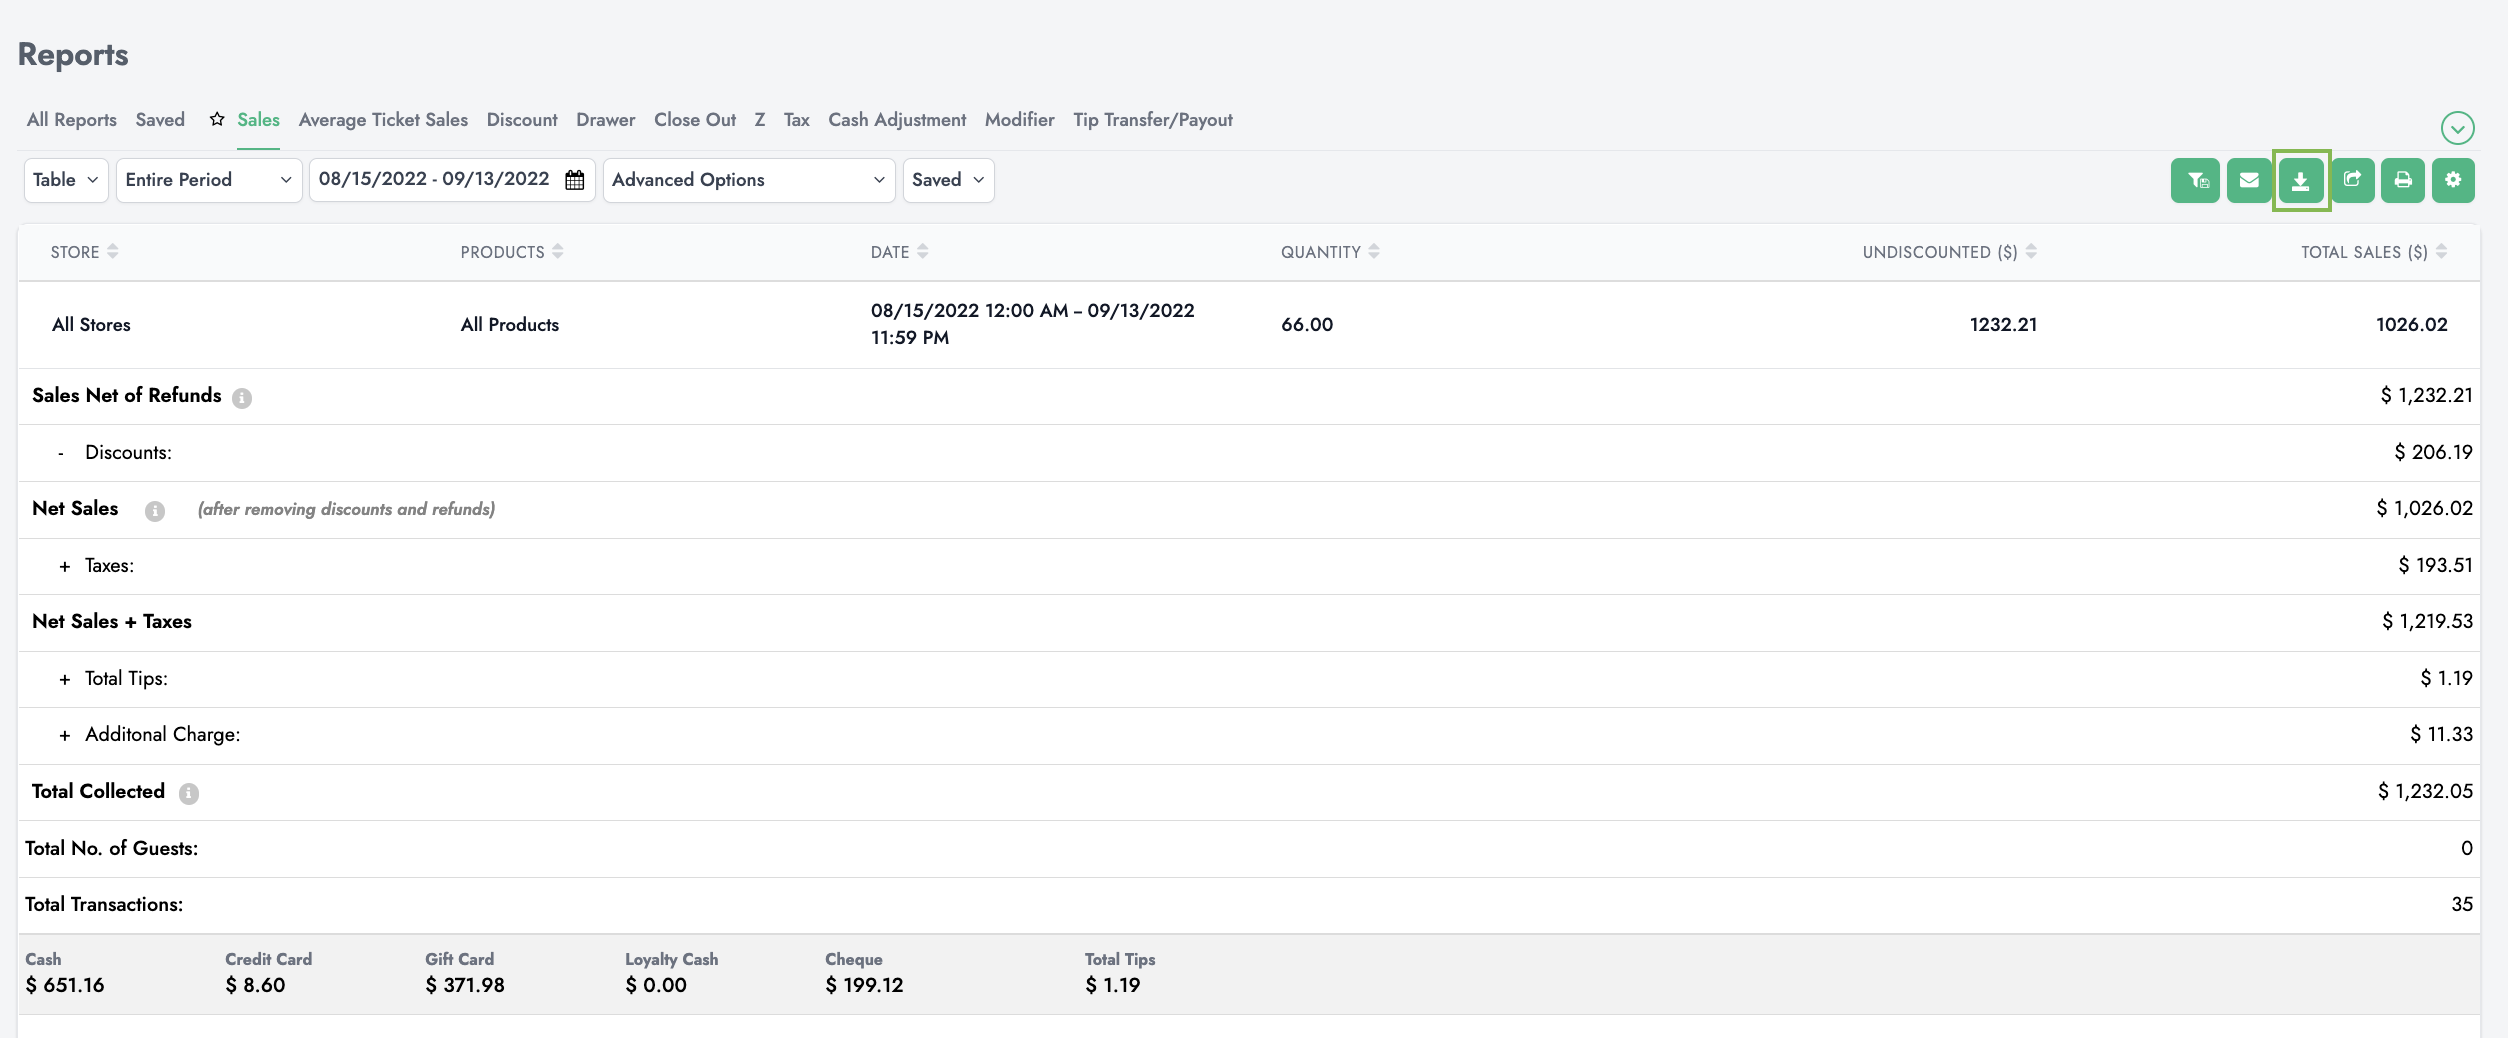
Task: Open the calendar date picker icon
Action: point(575,180)
